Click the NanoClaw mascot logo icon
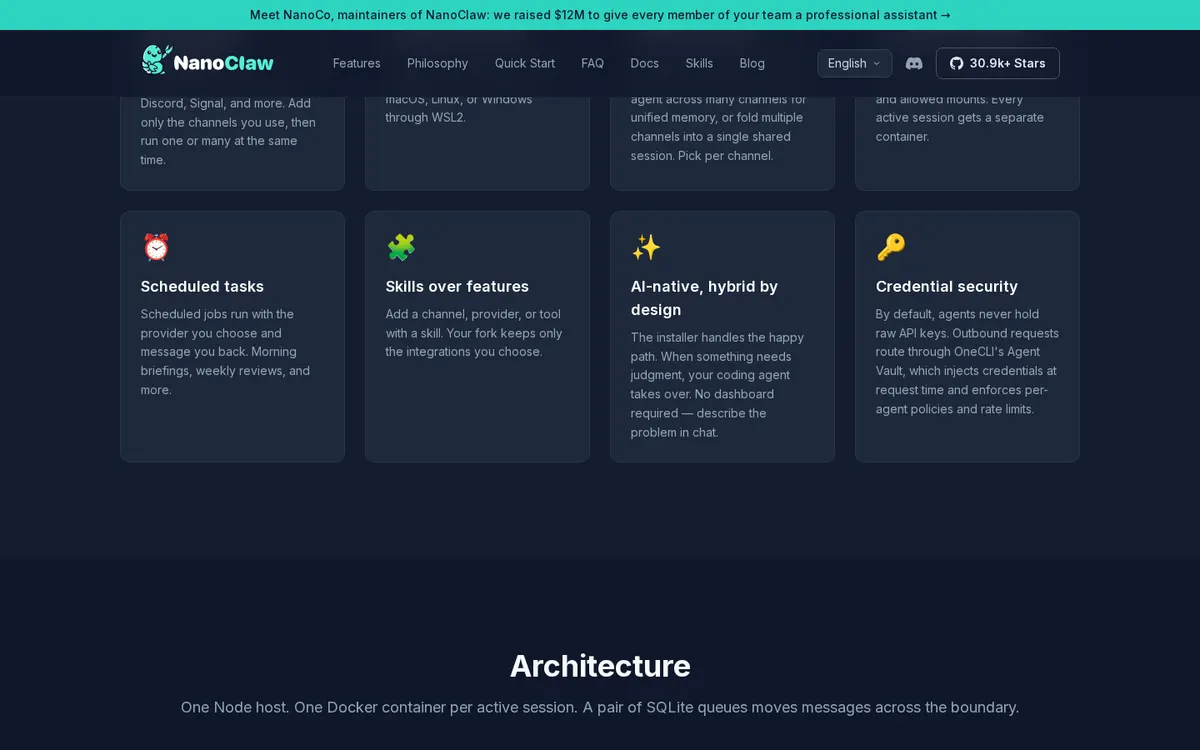The height and width of the screenshot is (750, 1200). pyautogui.click(x=156, y=60)
